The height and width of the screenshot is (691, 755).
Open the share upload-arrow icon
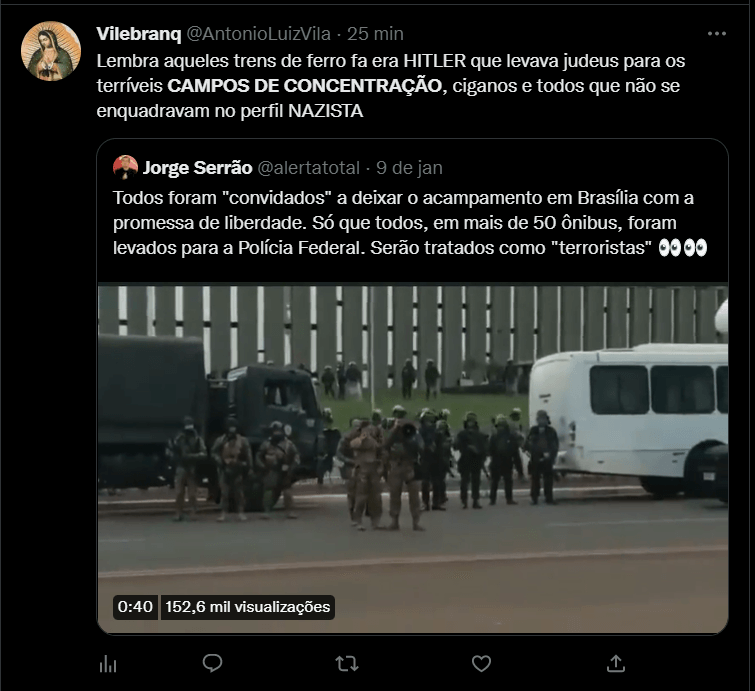click(x=616, y=664)
